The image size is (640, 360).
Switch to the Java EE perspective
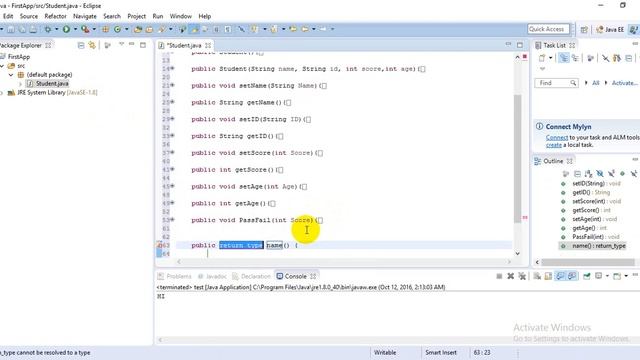pos(610,29)
